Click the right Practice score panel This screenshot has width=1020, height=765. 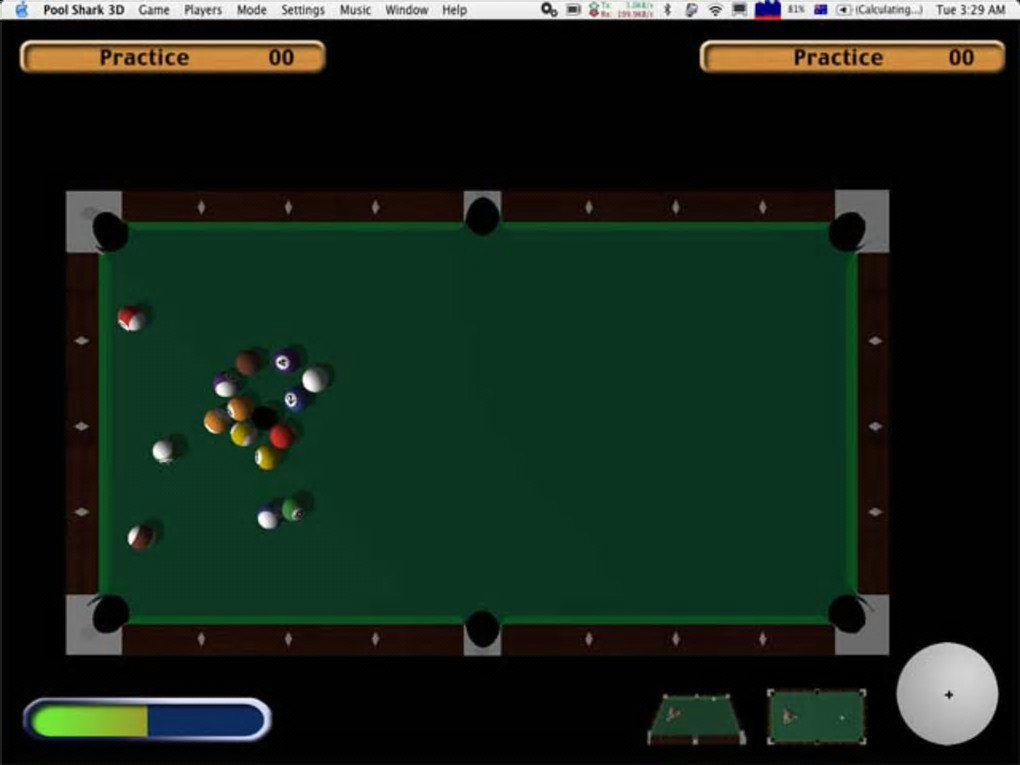852,57
